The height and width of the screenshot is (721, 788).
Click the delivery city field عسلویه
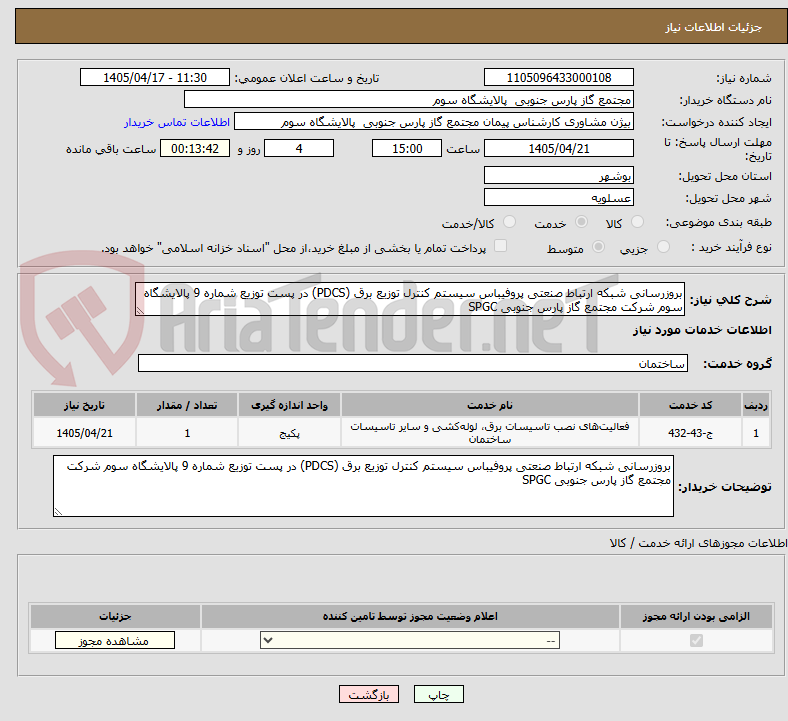558,197
